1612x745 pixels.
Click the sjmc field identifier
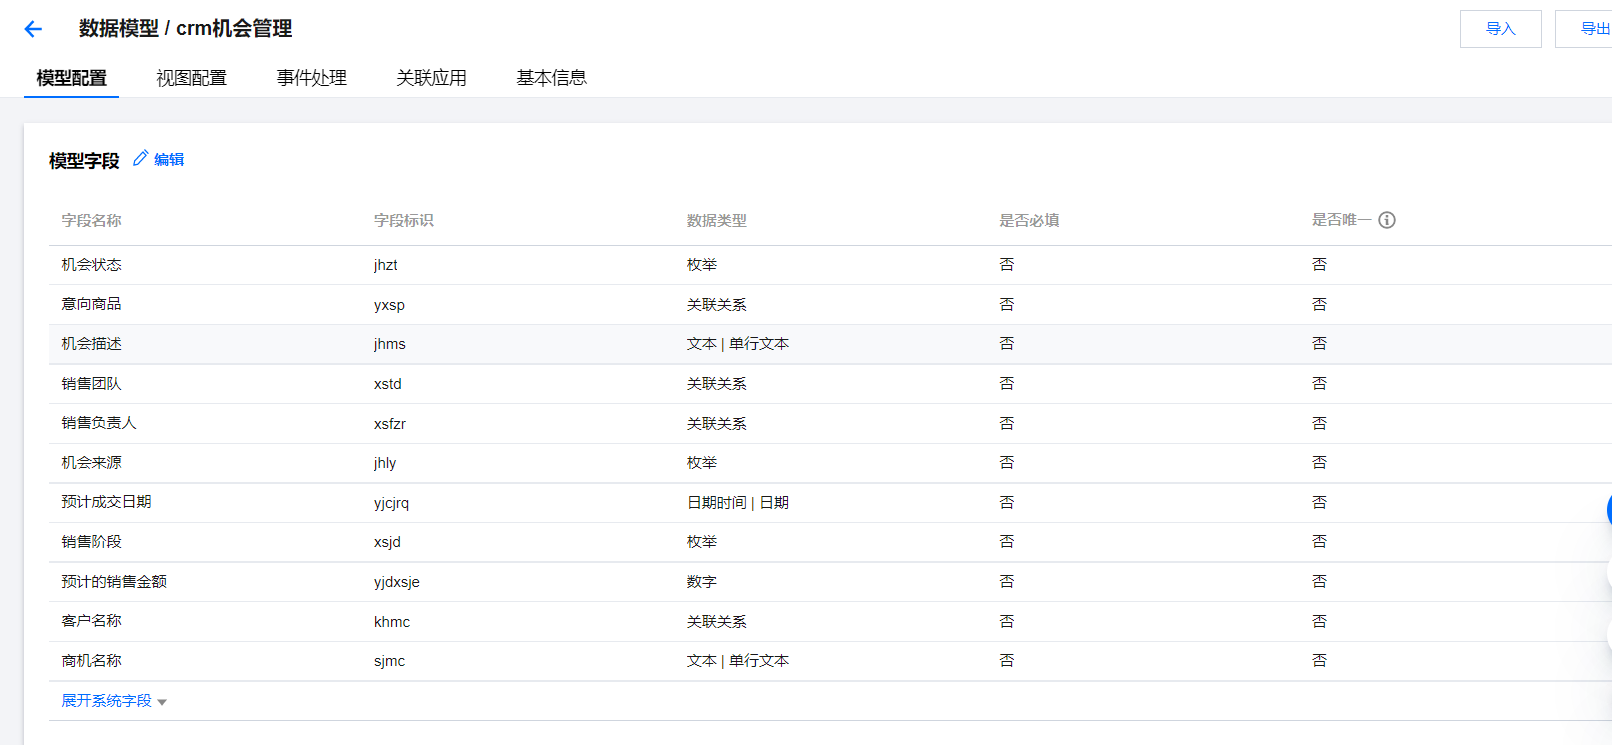tap(389, 661)
